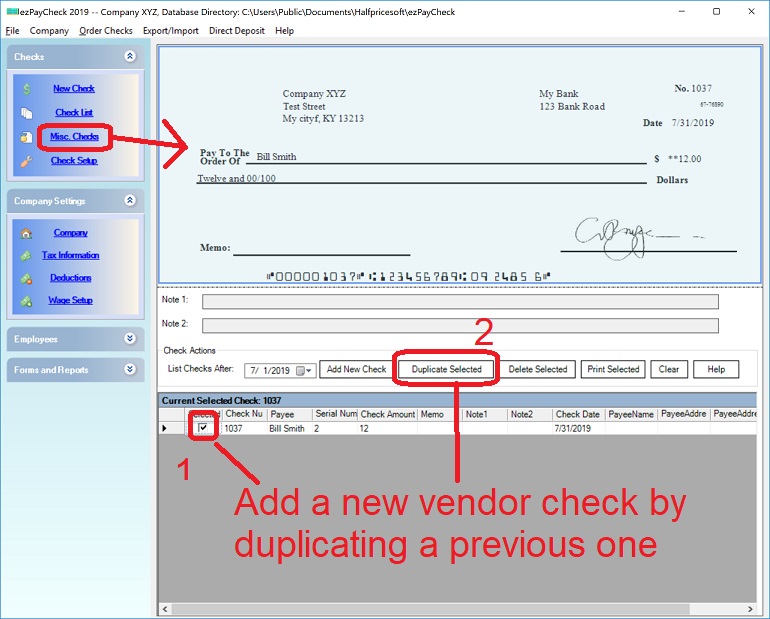Sort by the Check Amount column header
The image size is (770, 619).
[386, 414]
